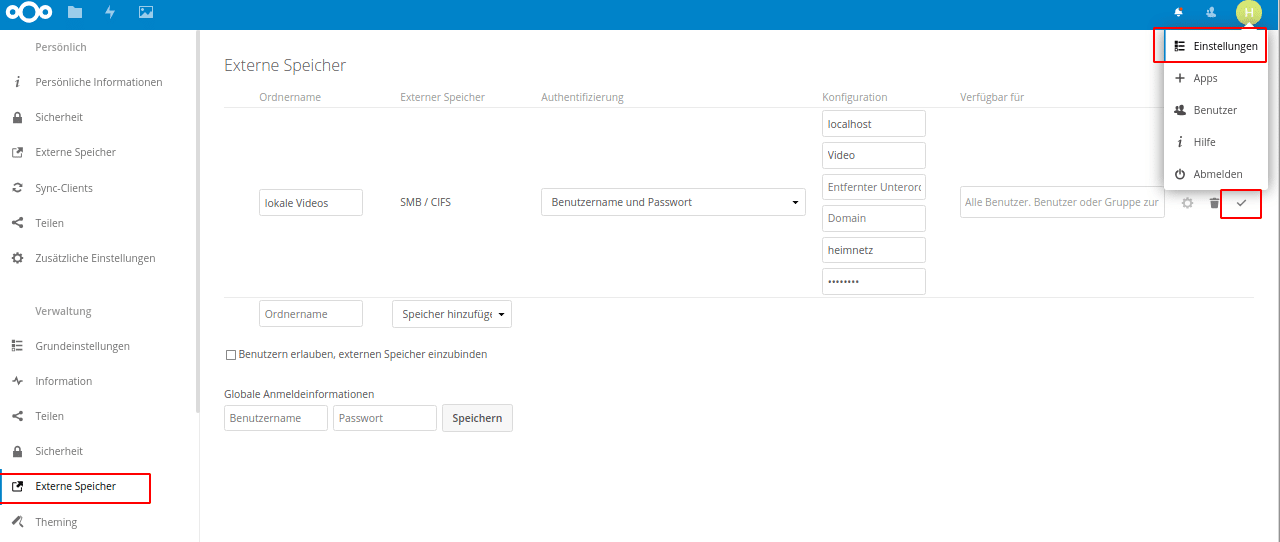Open the Files app folder icon
1280x542 pixels.
click(x=75, y=13)
